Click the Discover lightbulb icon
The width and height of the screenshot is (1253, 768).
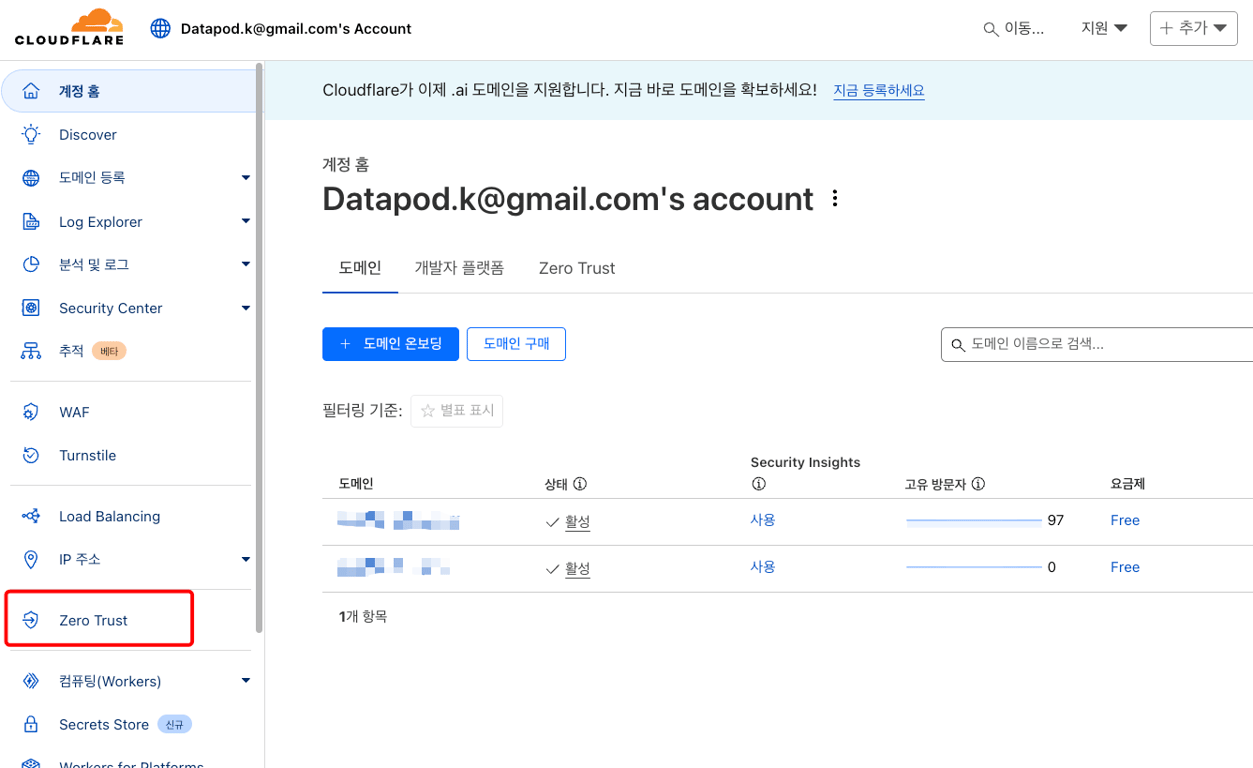click(31, 134)
